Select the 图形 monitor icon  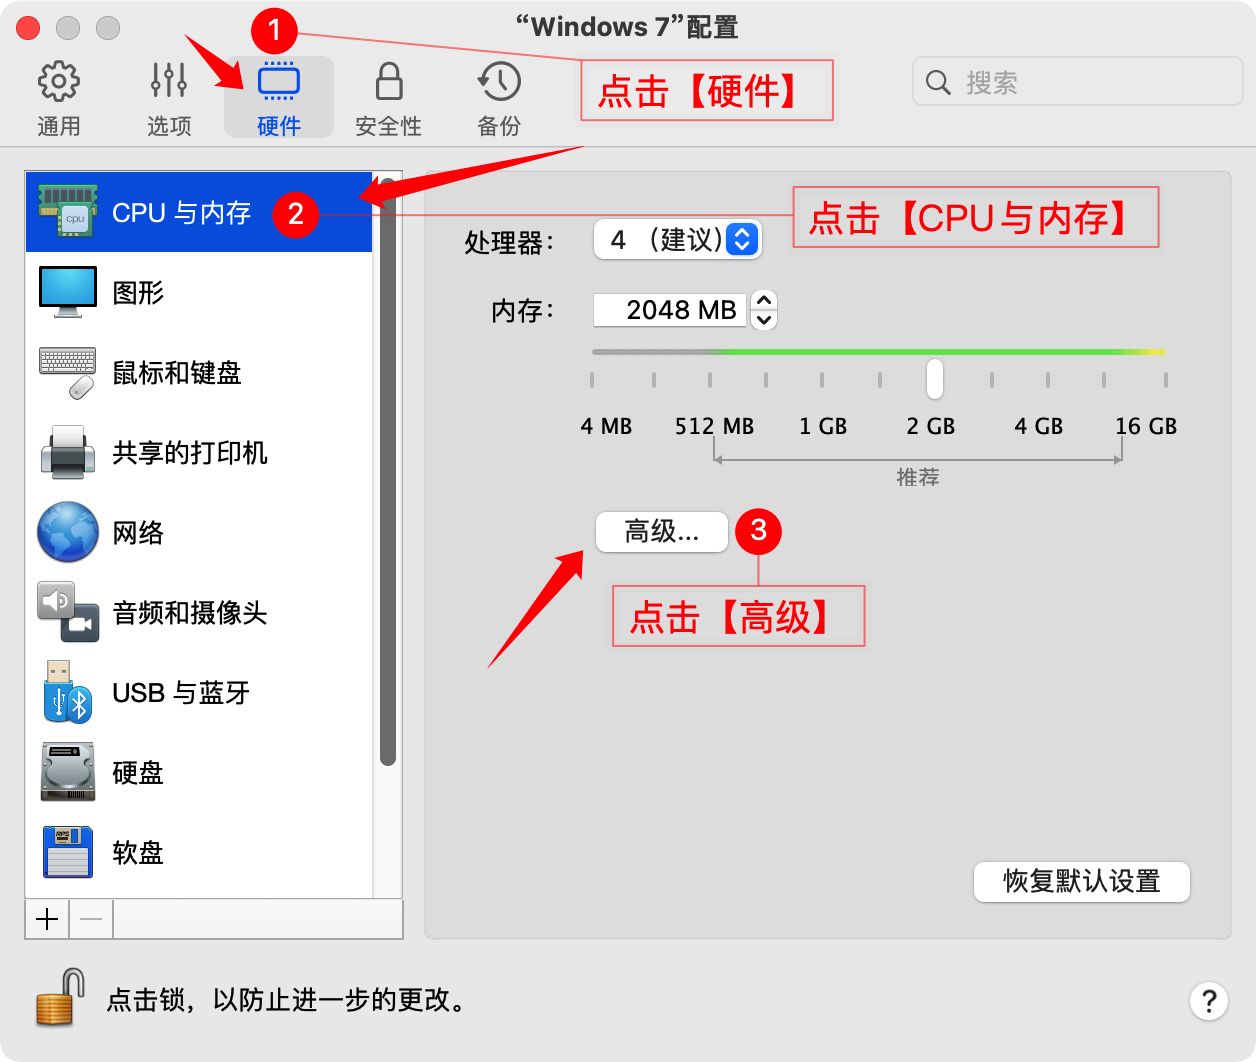pos(68,292)
